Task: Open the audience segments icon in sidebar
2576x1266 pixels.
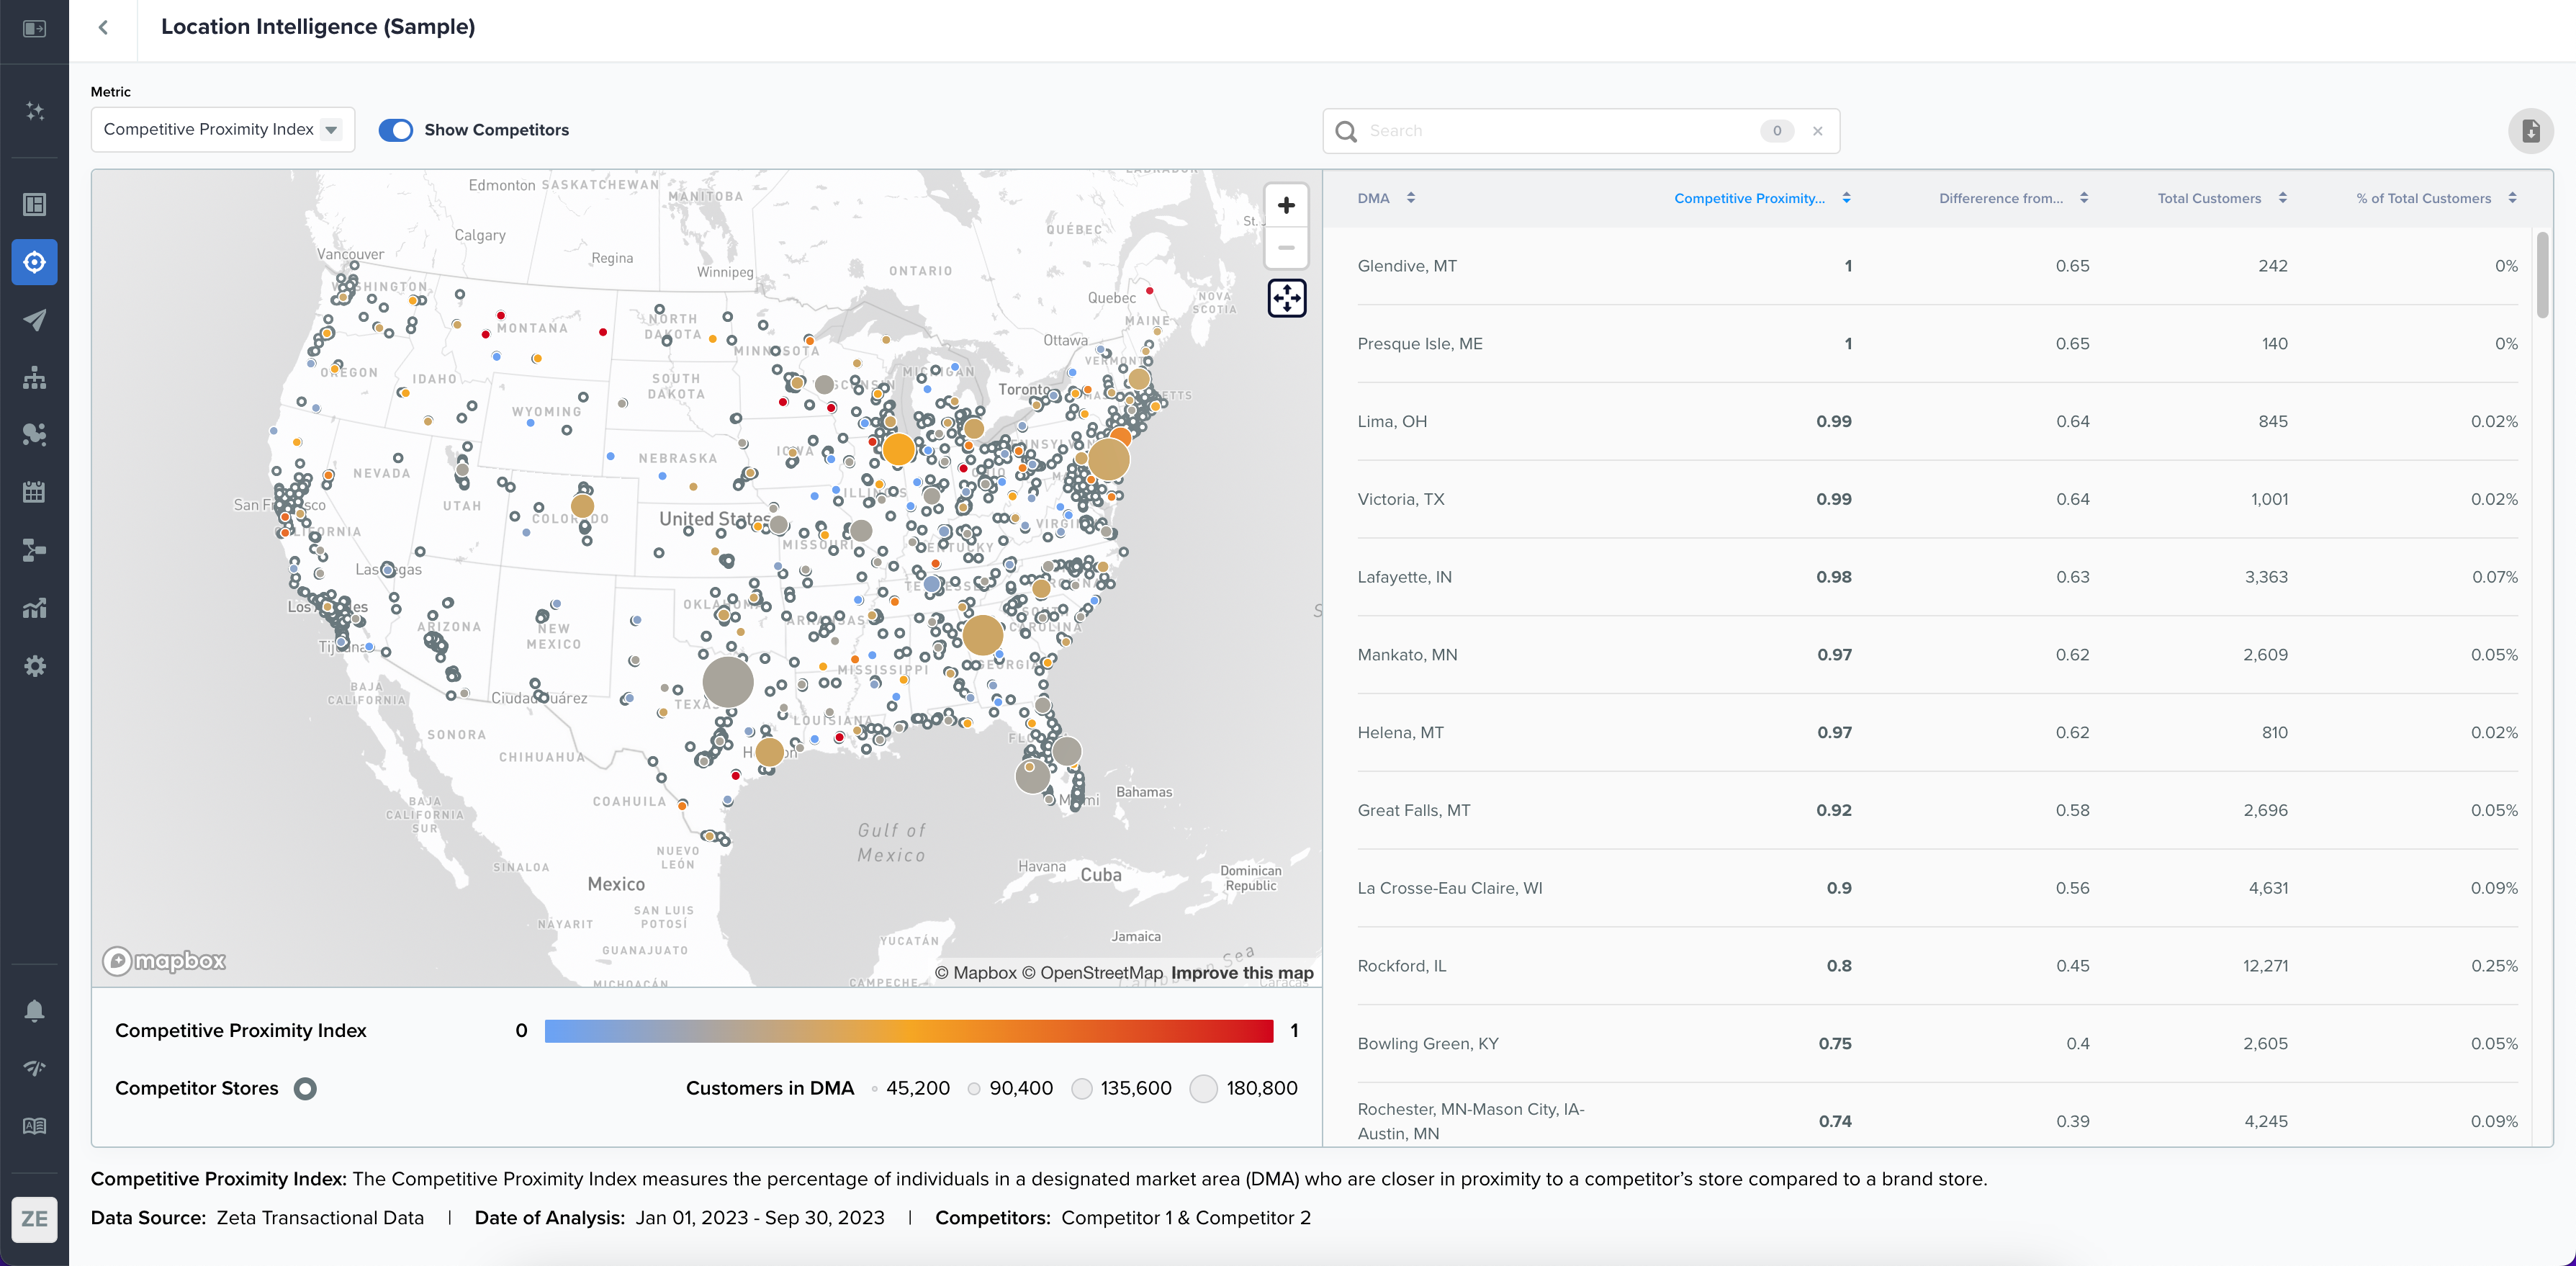Action: point(34,434)
